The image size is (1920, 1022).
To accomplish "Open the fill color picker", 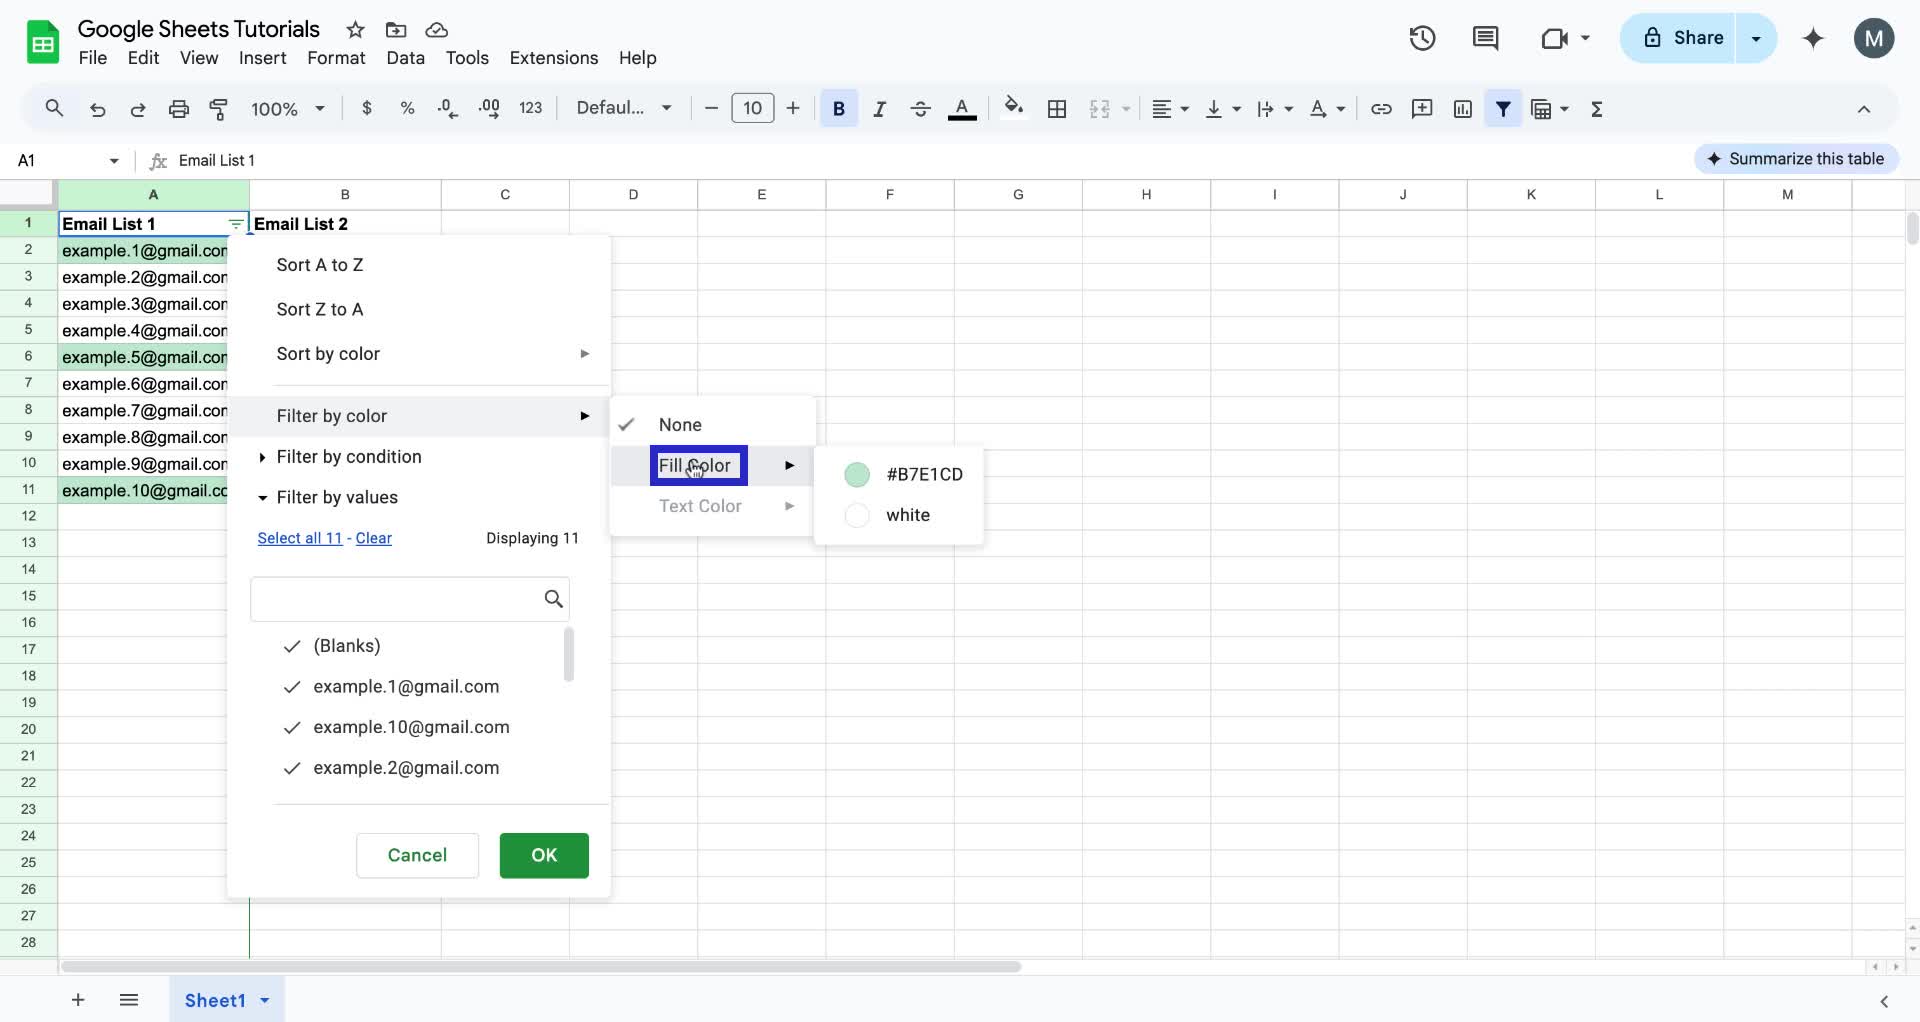I will coord(1014,108).
